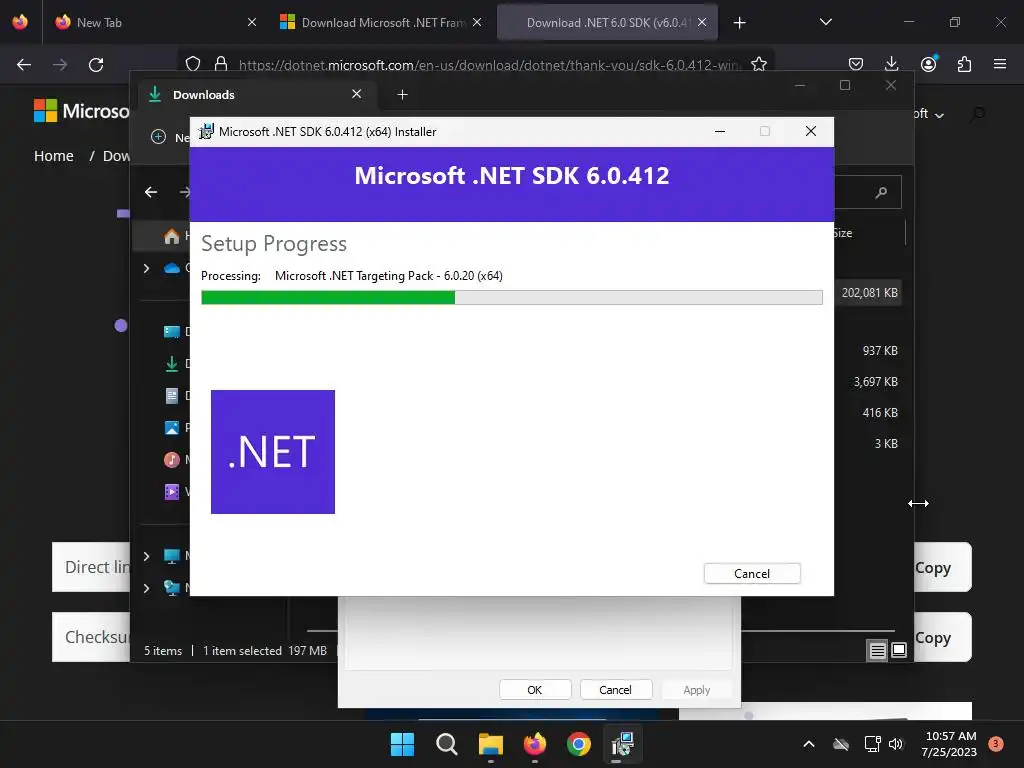Image resolution: width=1024 pixels, height=768 pixels.
Task: Go back in Firefox history
Action: 24,65
